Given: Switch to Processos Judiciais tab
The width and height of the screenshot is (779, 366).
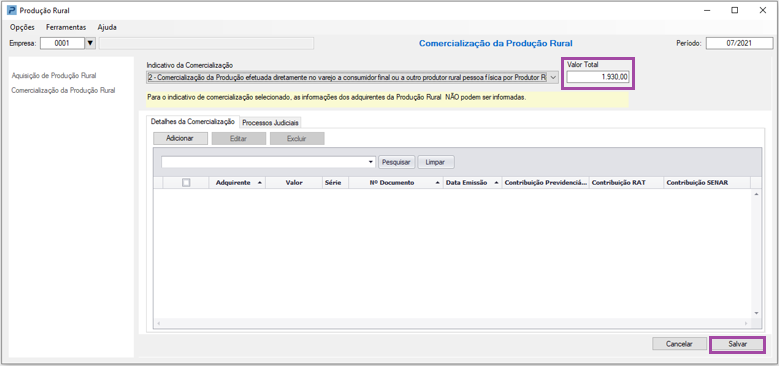Looking at the screenshot, I should click(x=271, y=123).
